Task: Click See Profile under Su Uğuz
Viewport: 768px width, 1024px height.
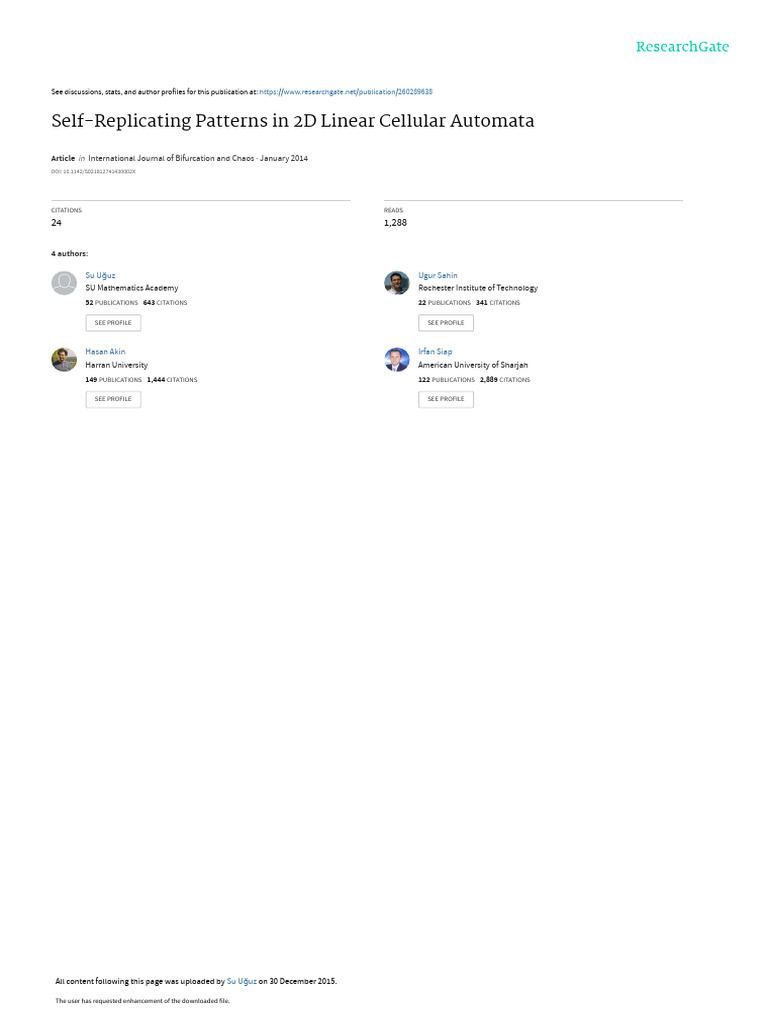Action: 113,323
